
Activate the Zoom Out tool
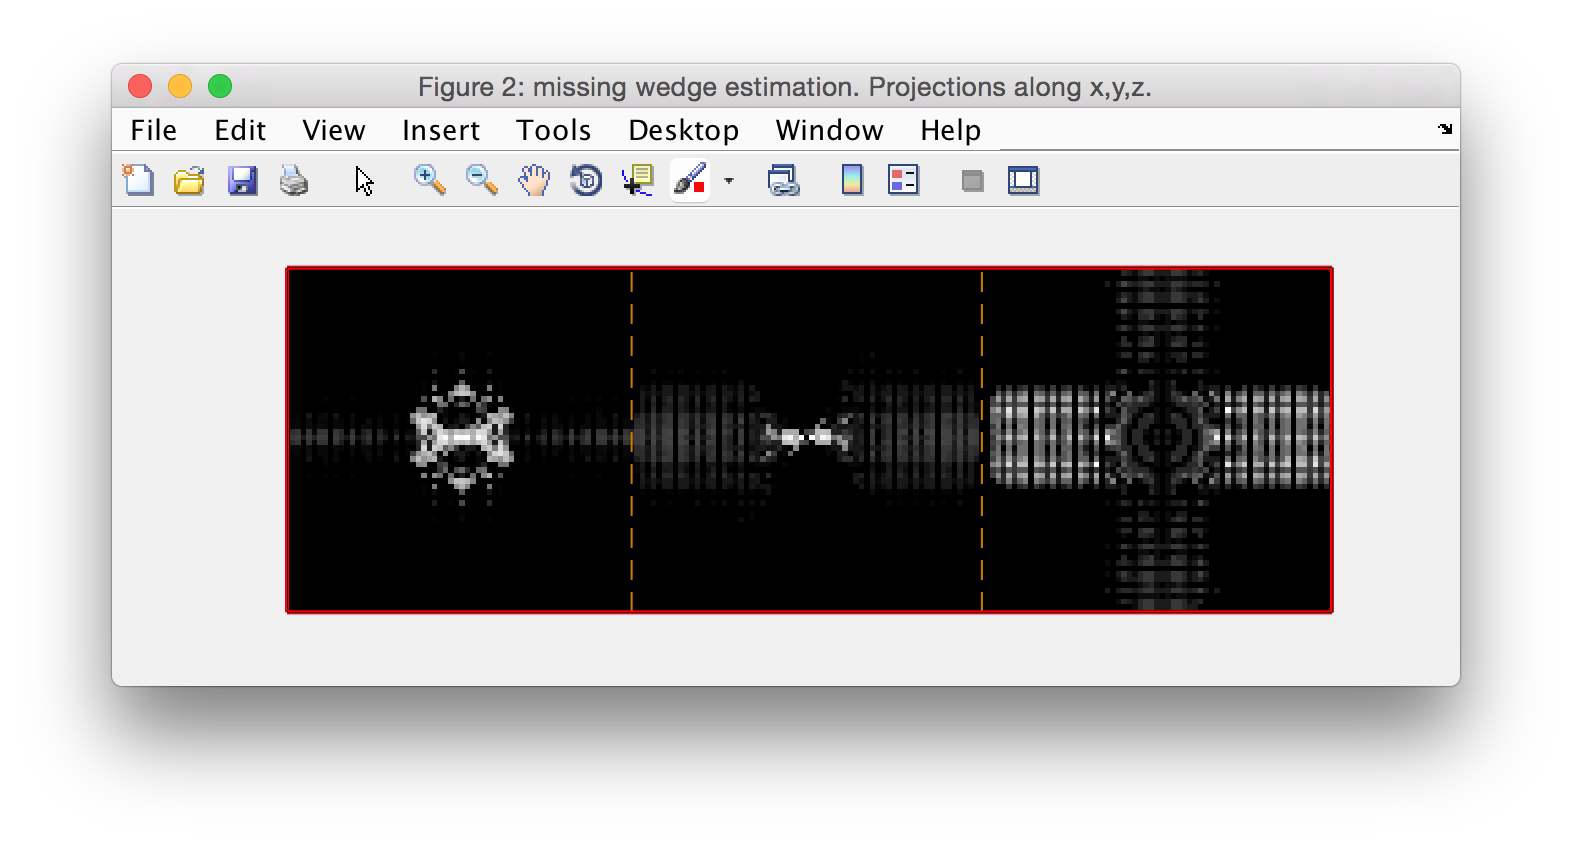click(482, 181)
